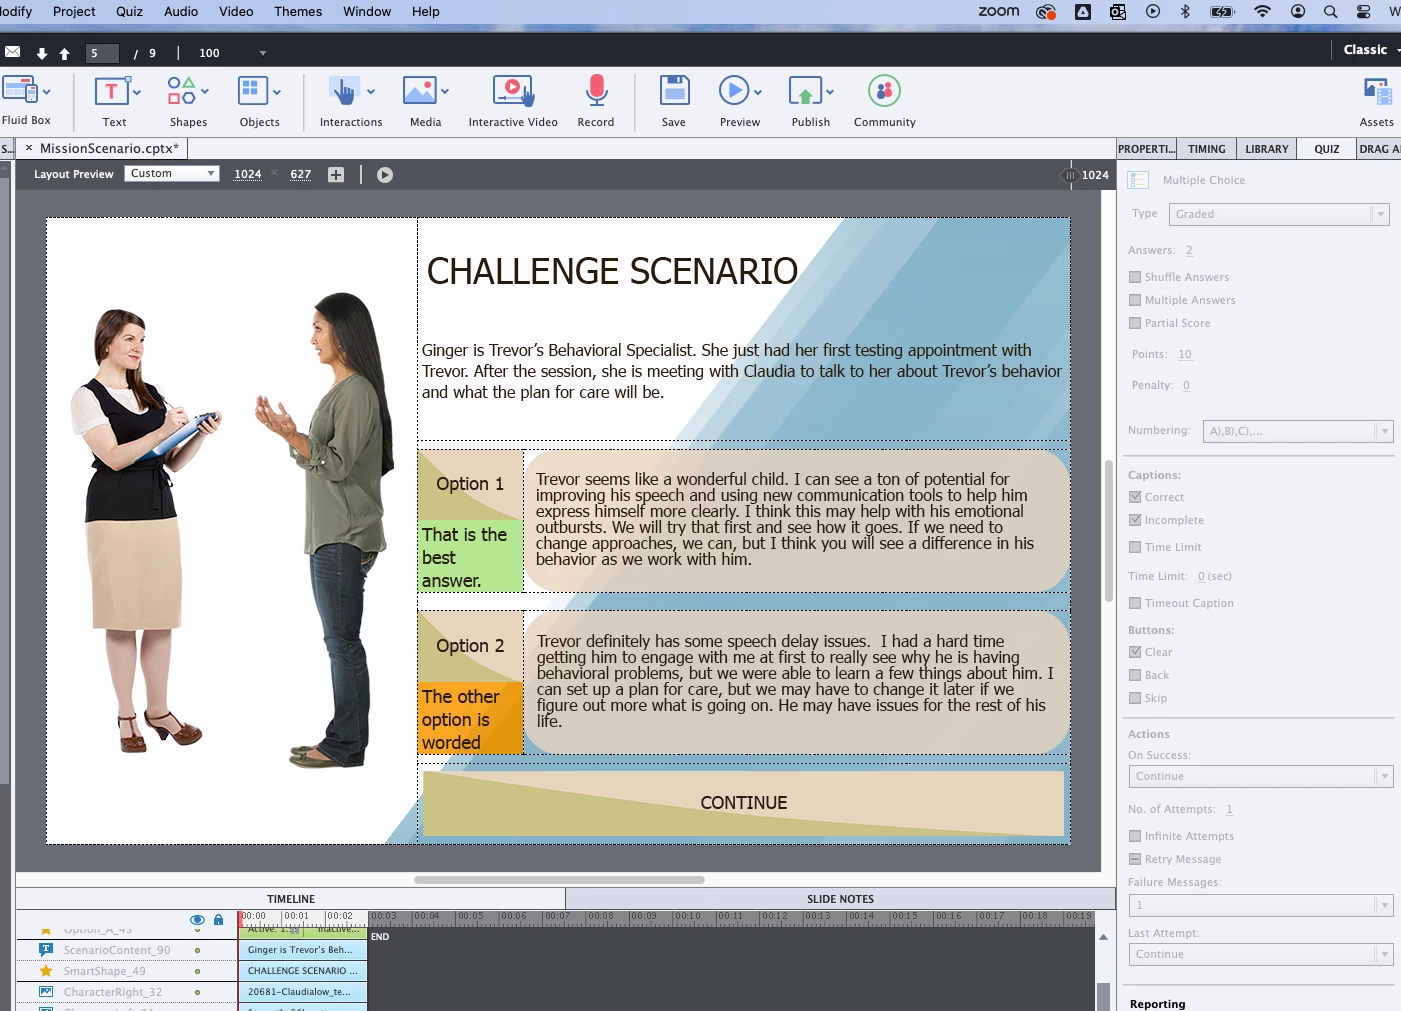The image size is (1401, 1011).
Task: Open Layout Preview Custom dropdown
Action: [172, 174]
